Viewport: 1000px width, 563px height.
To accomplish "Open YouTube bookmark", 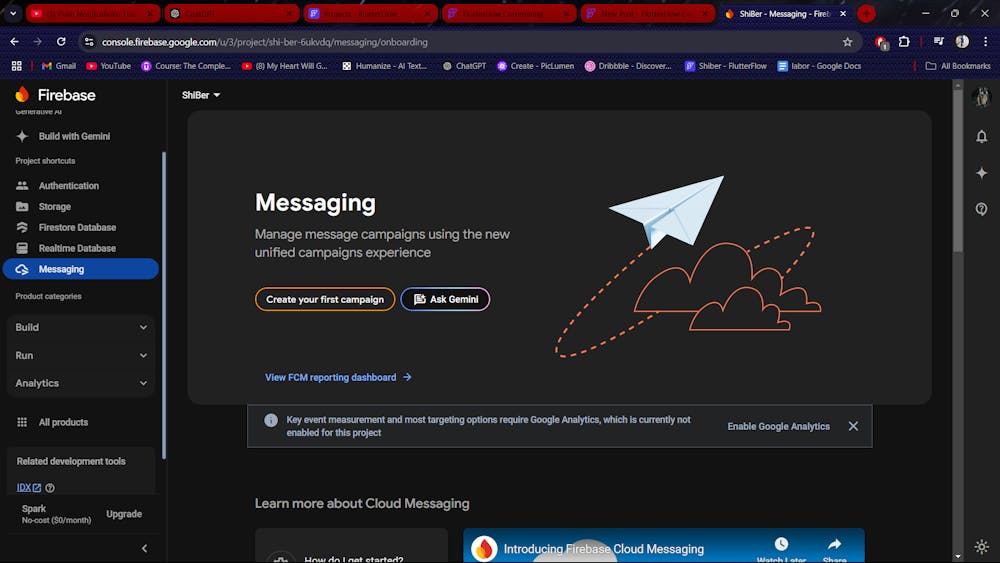I will click(108, 66).
